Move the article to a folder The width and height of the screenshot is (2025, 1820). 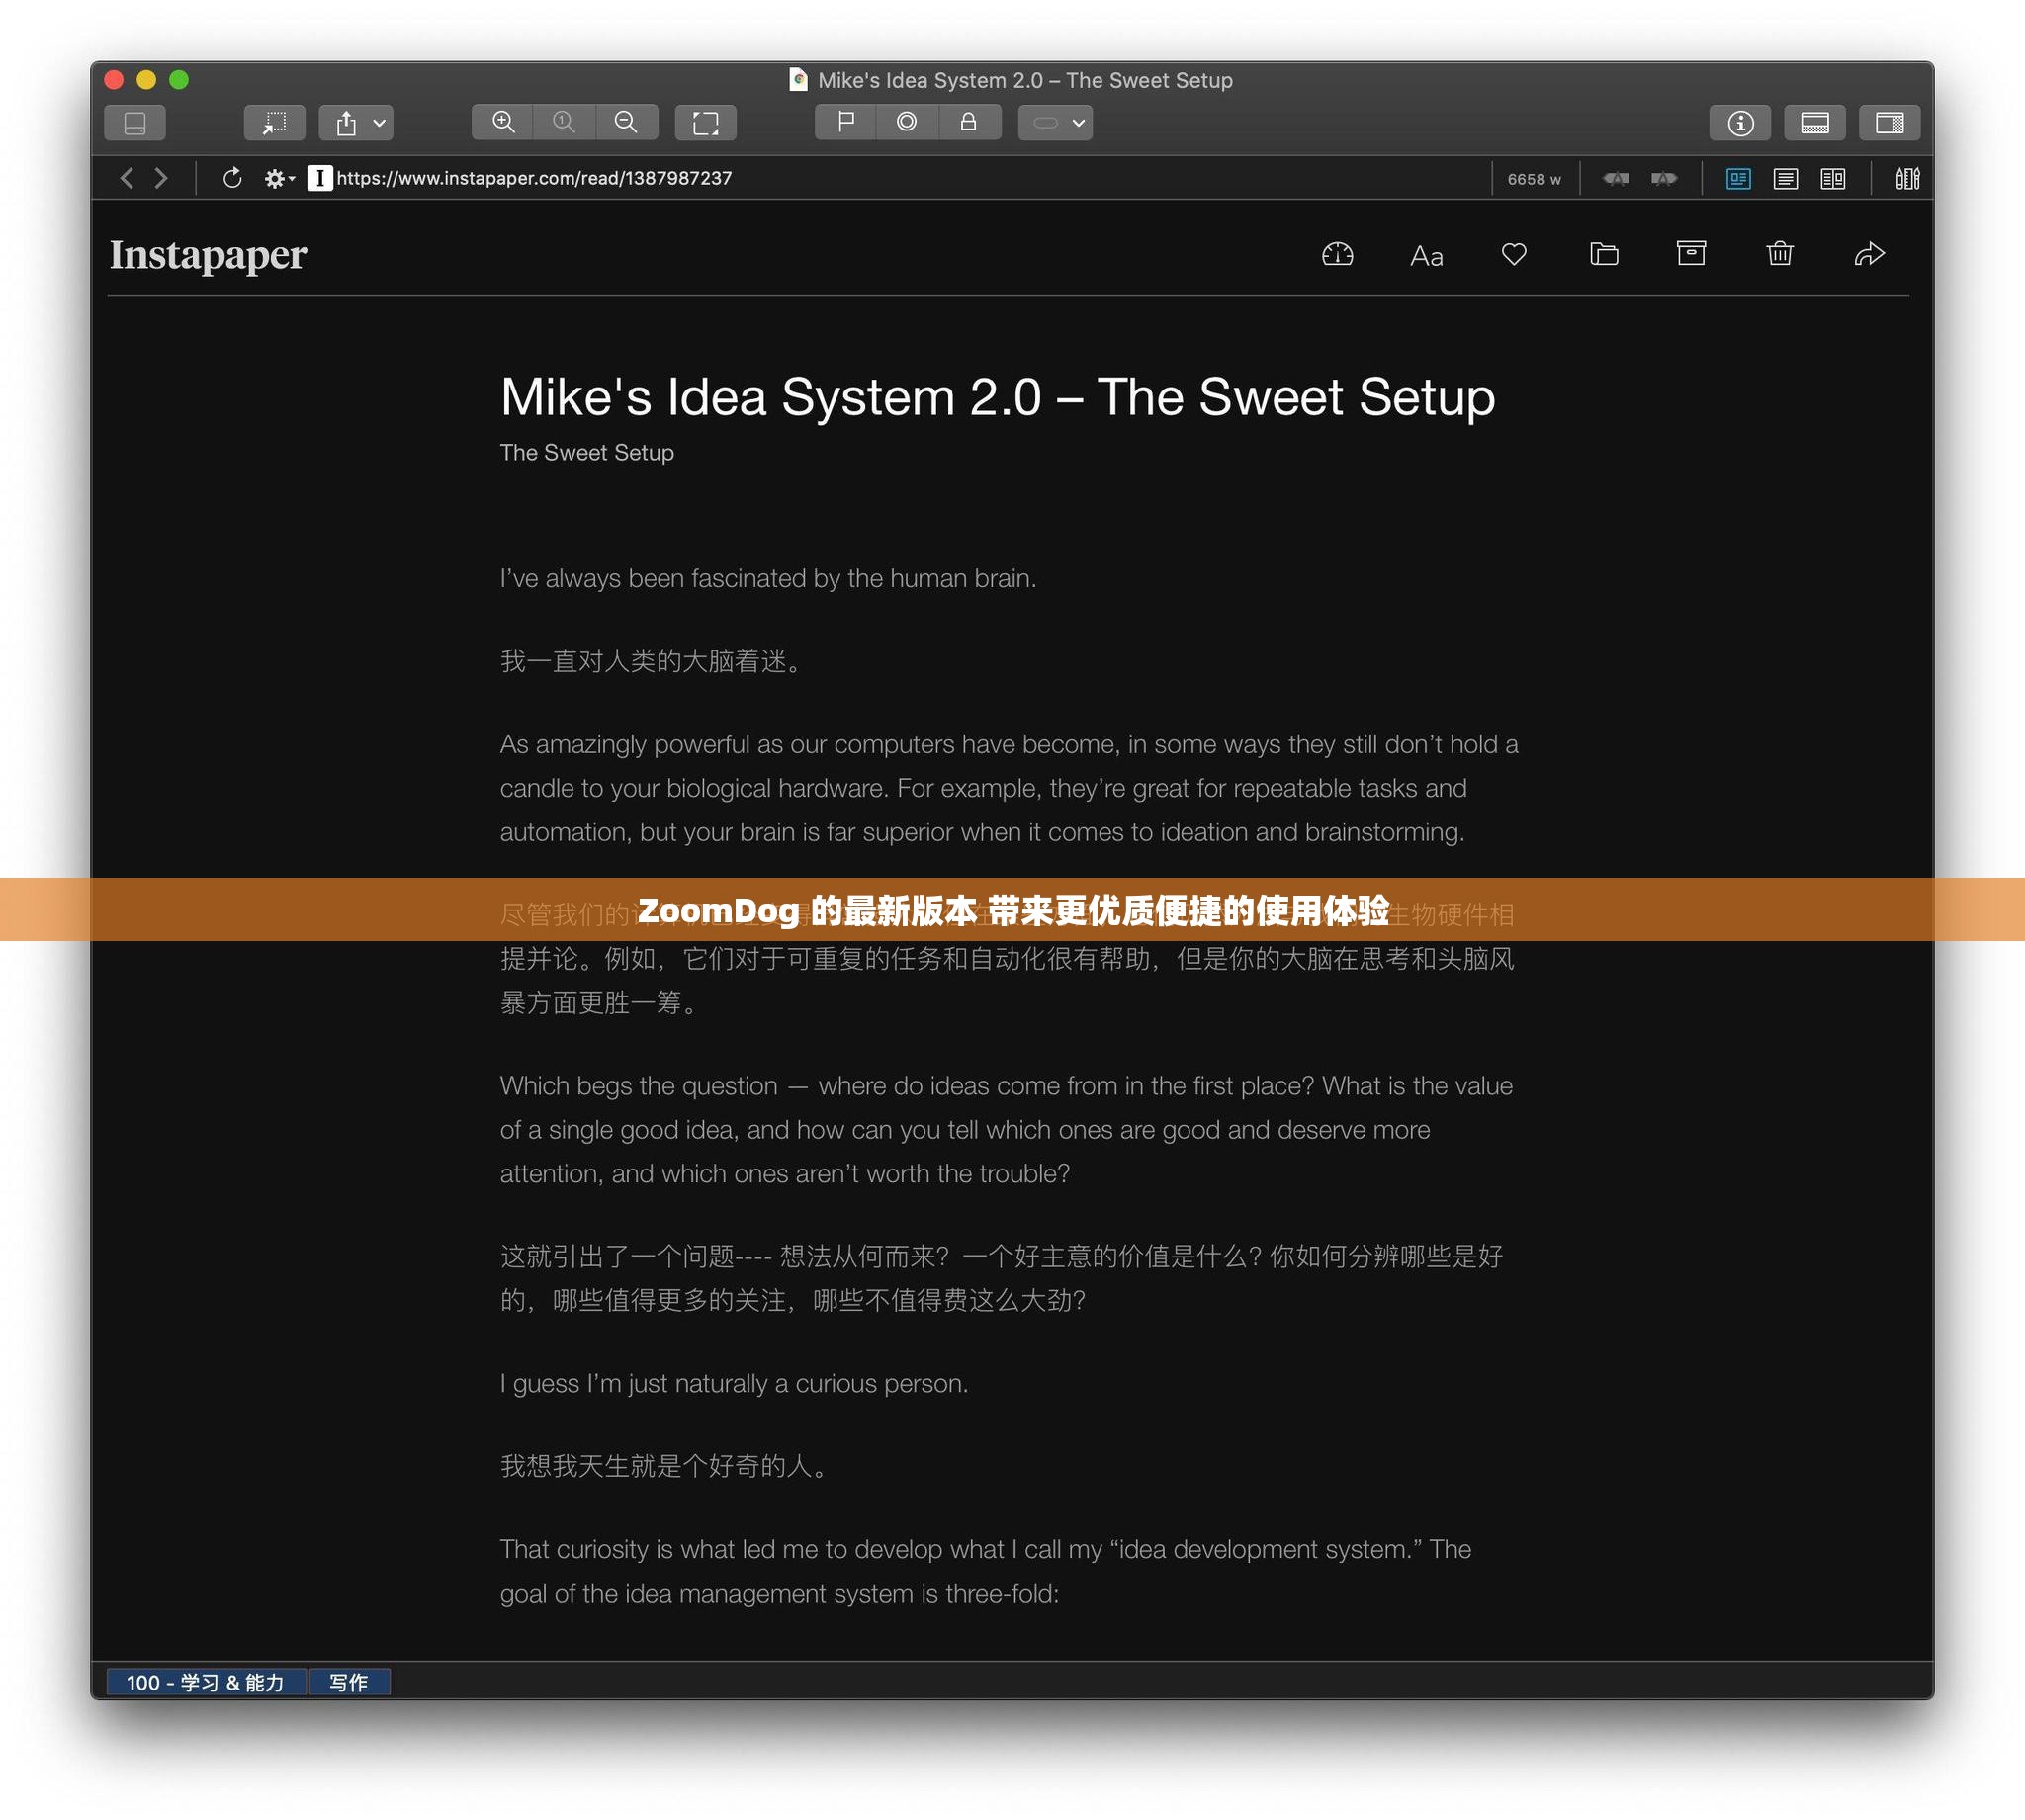pyautogui.click(x=1604, y=255)
